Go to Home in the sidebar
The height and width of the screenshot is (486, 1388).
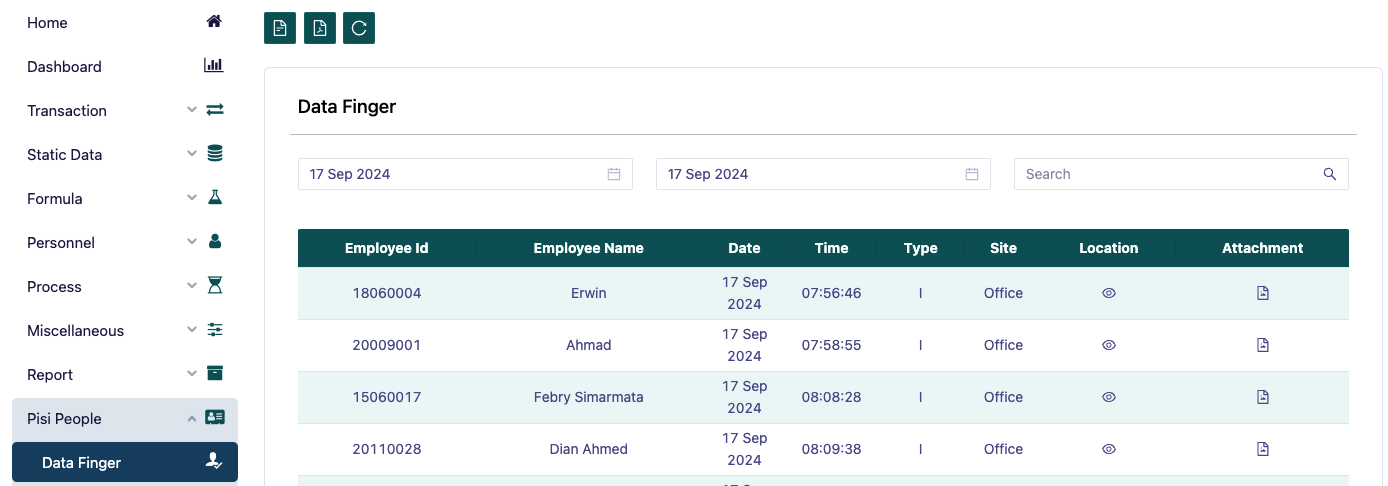(125, 23)
